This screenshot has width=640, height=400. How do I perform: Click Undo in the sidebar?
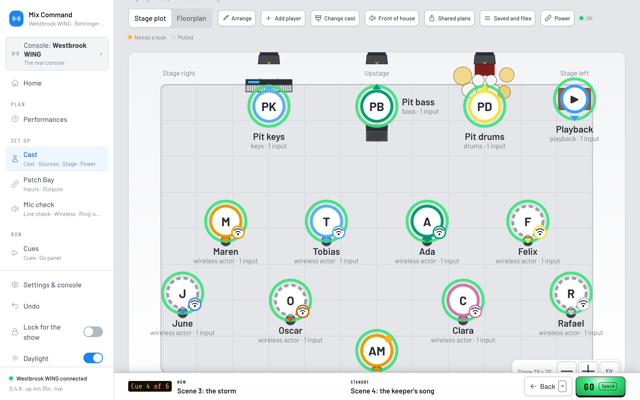[x=57, y=306]
